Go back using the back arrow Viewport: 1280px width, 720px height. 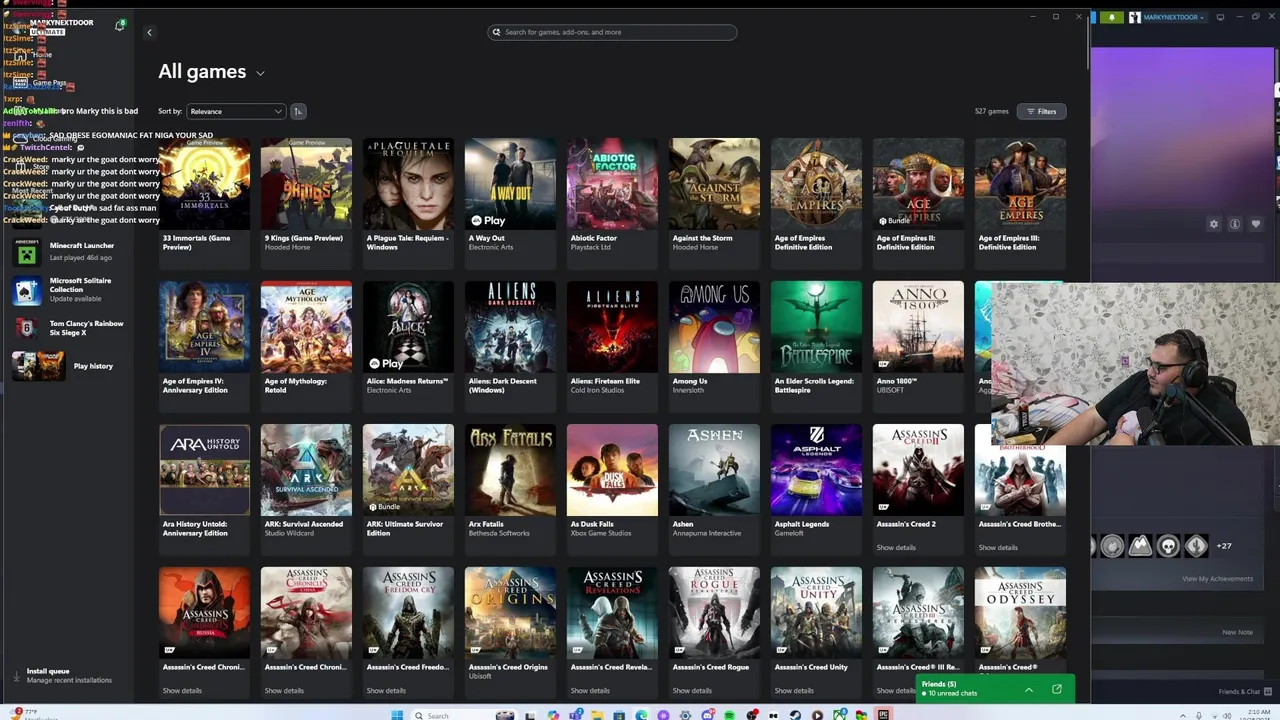point(149,32)
